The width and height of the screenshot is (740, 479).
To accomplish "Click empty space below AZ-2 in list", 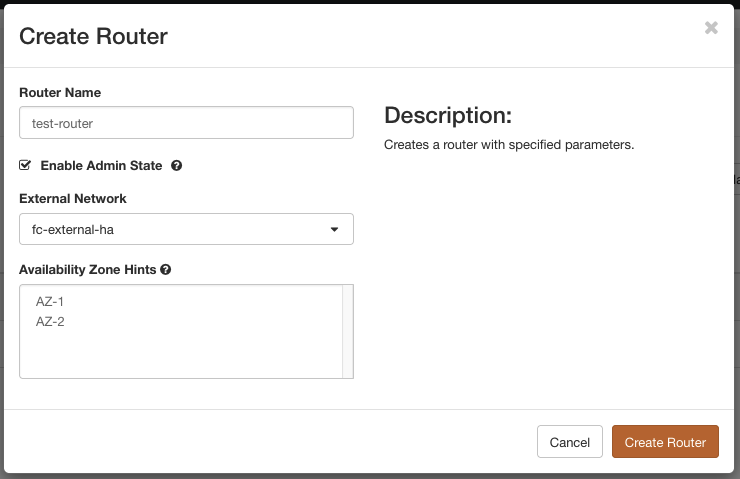I will point(180,355).
